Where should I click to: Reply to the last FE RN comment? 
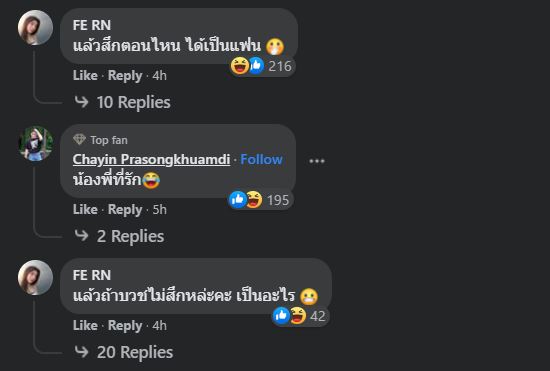[x=125, y=326]
